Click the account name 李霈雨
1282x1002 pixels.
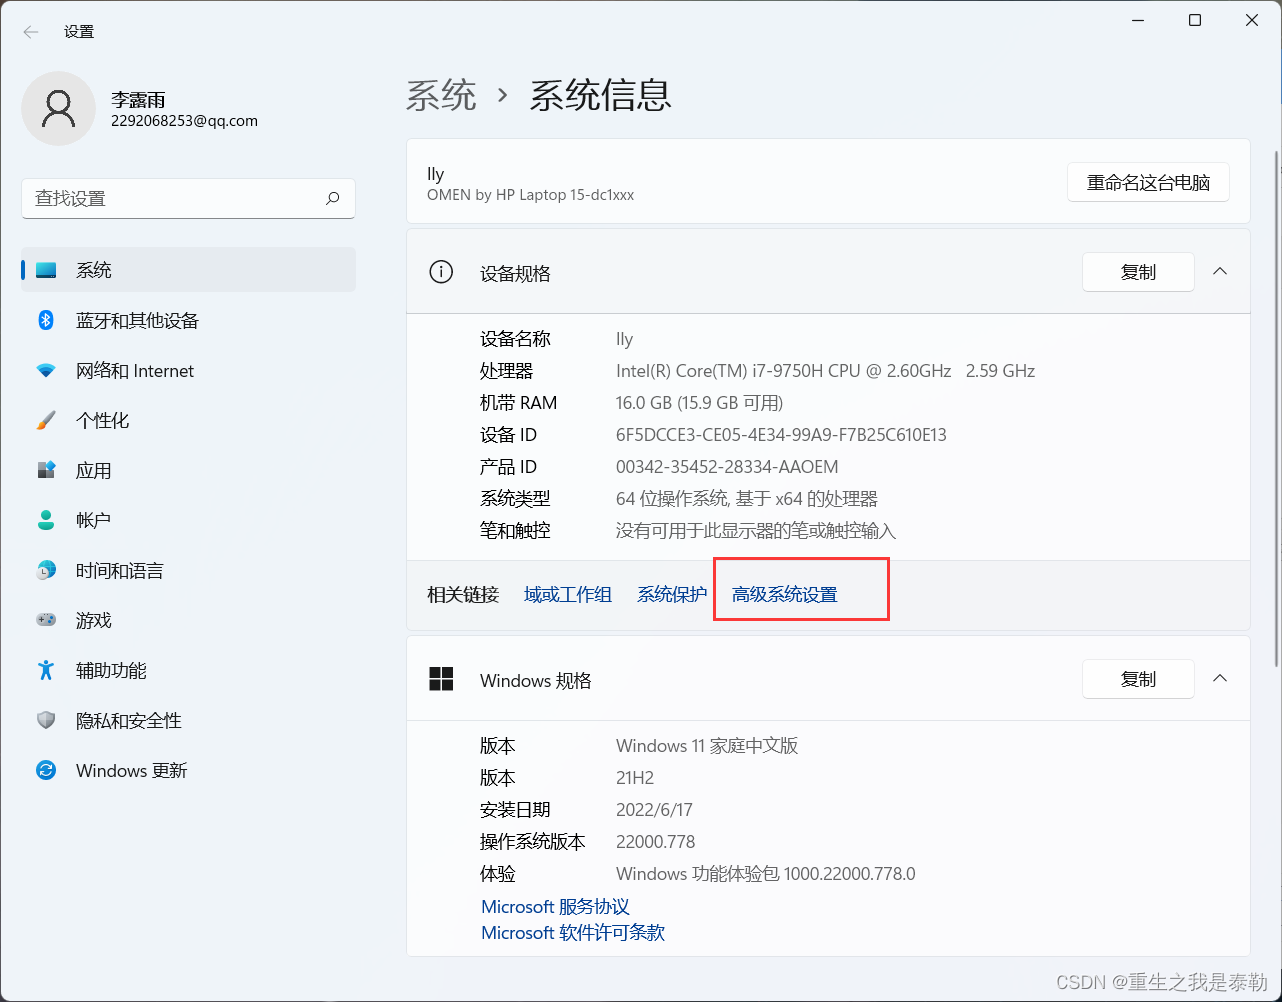pos(138,100)
